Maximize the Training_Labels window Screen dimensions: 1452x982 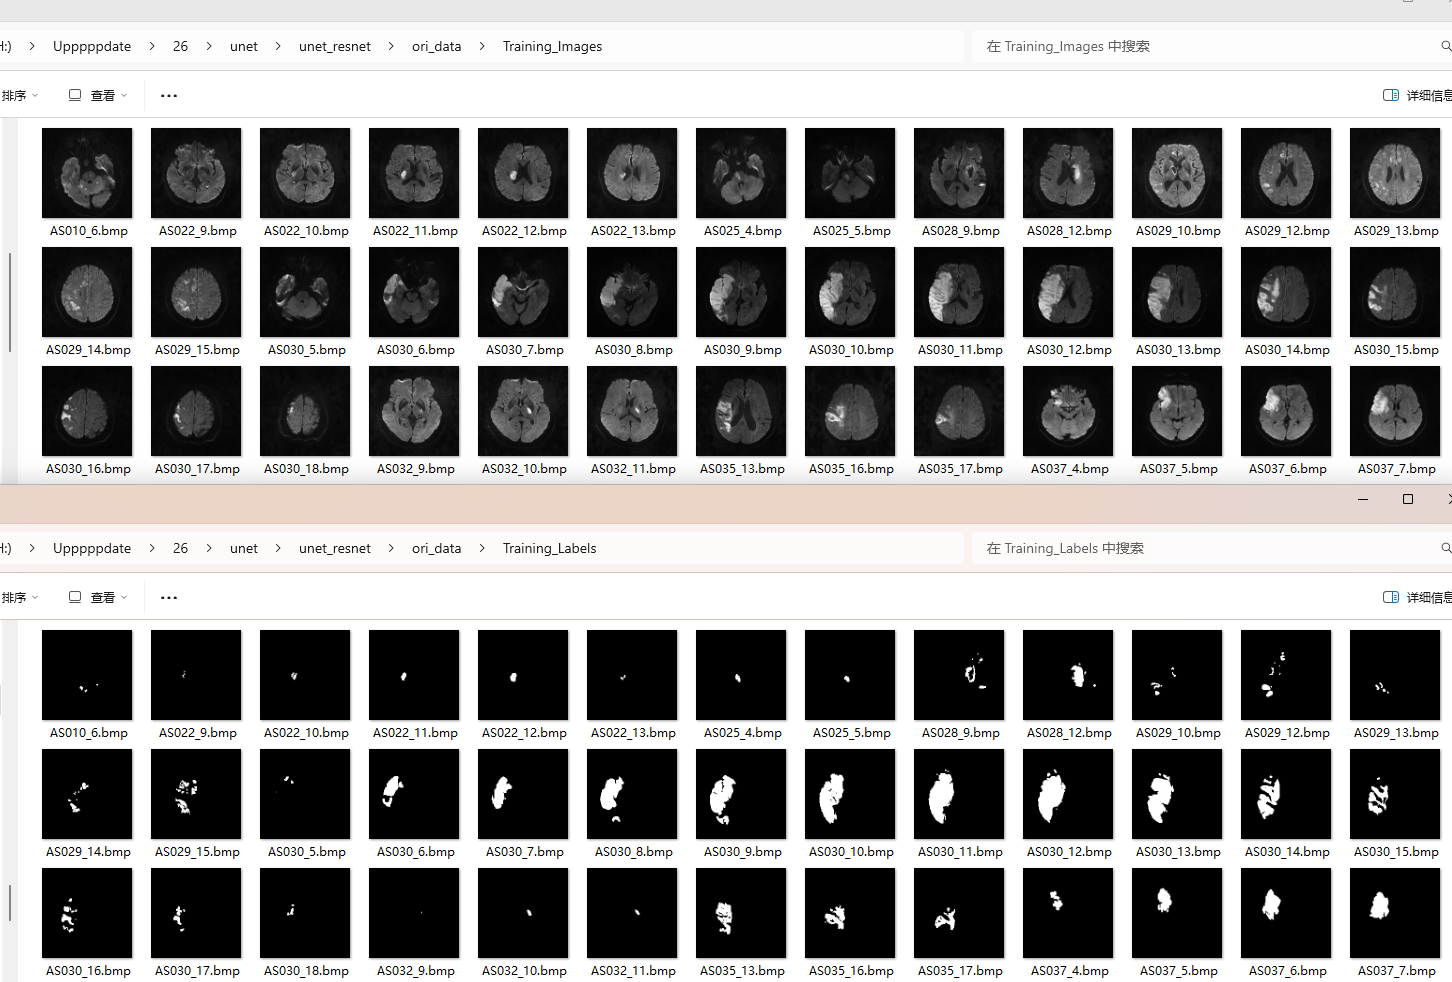click(1408, 499)
